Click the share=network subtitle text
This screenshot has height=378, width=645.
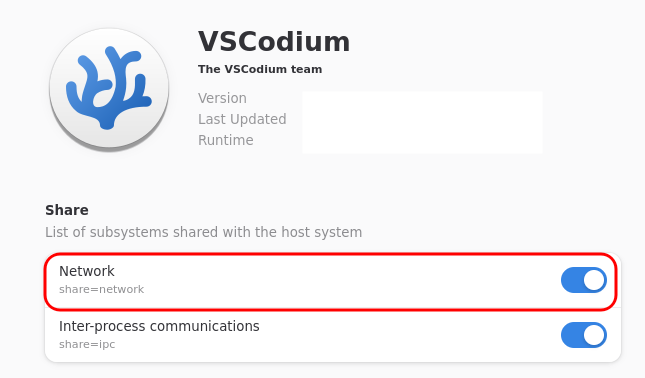pos(102,290)
